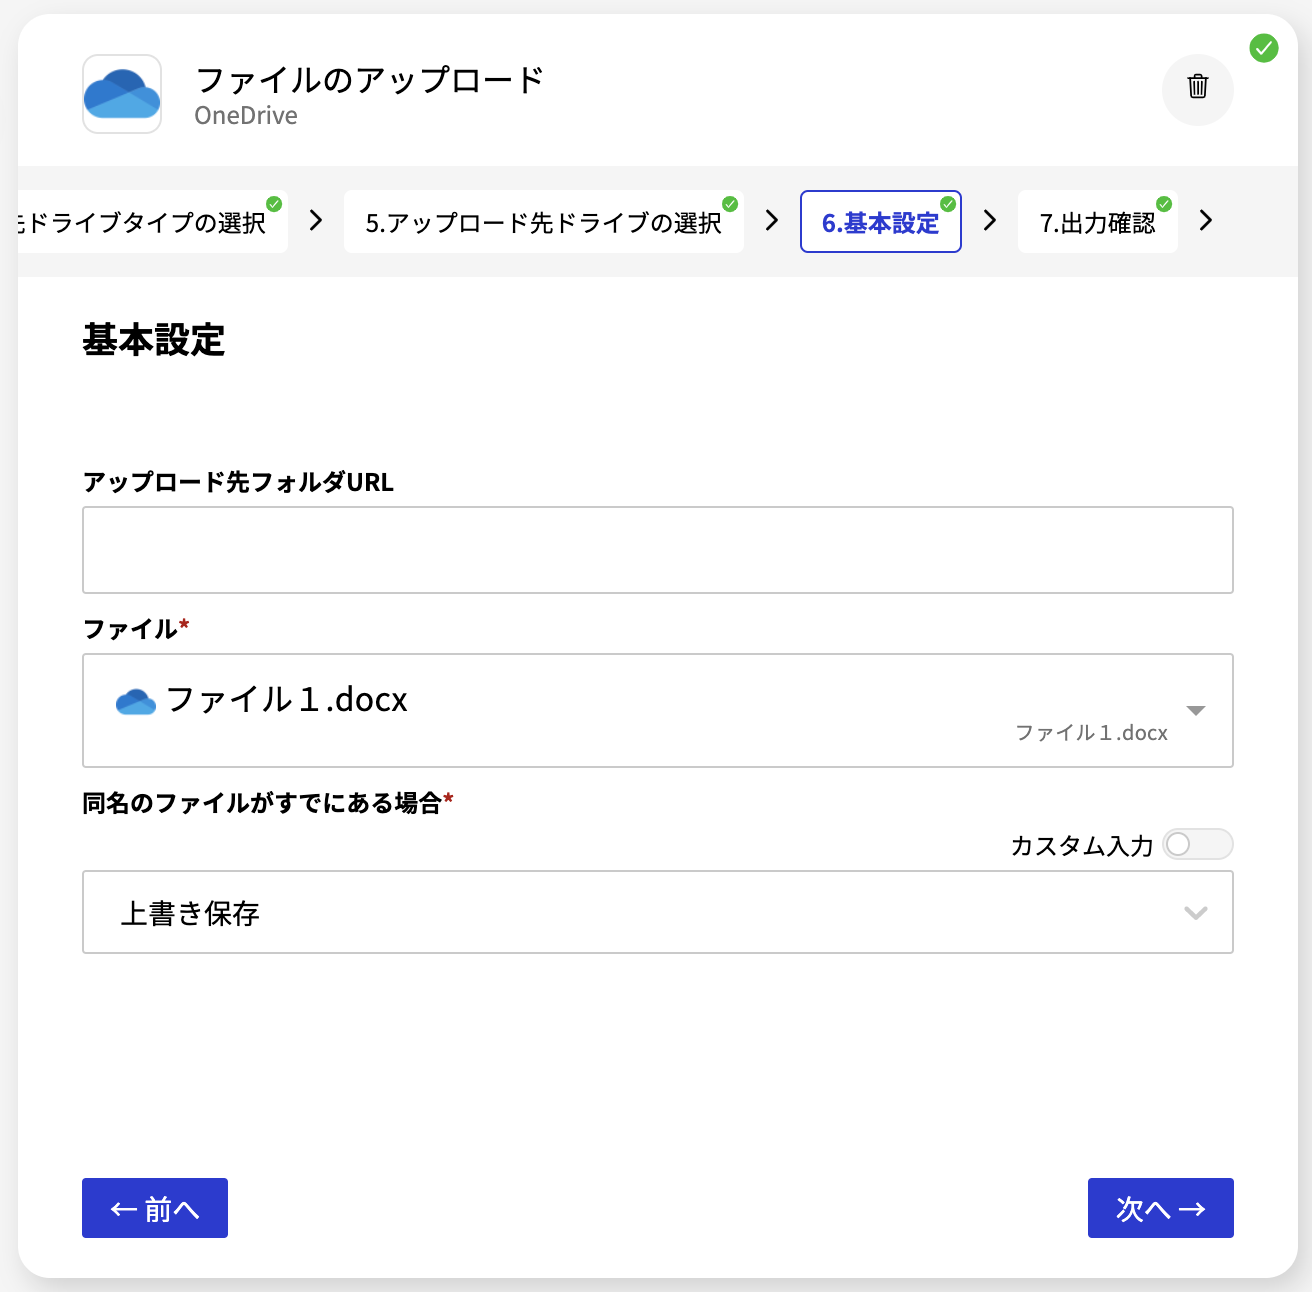Go back to 5.アップロード先ドライブの選択 step
Viewport: 1312px width, 1292px height.
click(x=544, y=221)
